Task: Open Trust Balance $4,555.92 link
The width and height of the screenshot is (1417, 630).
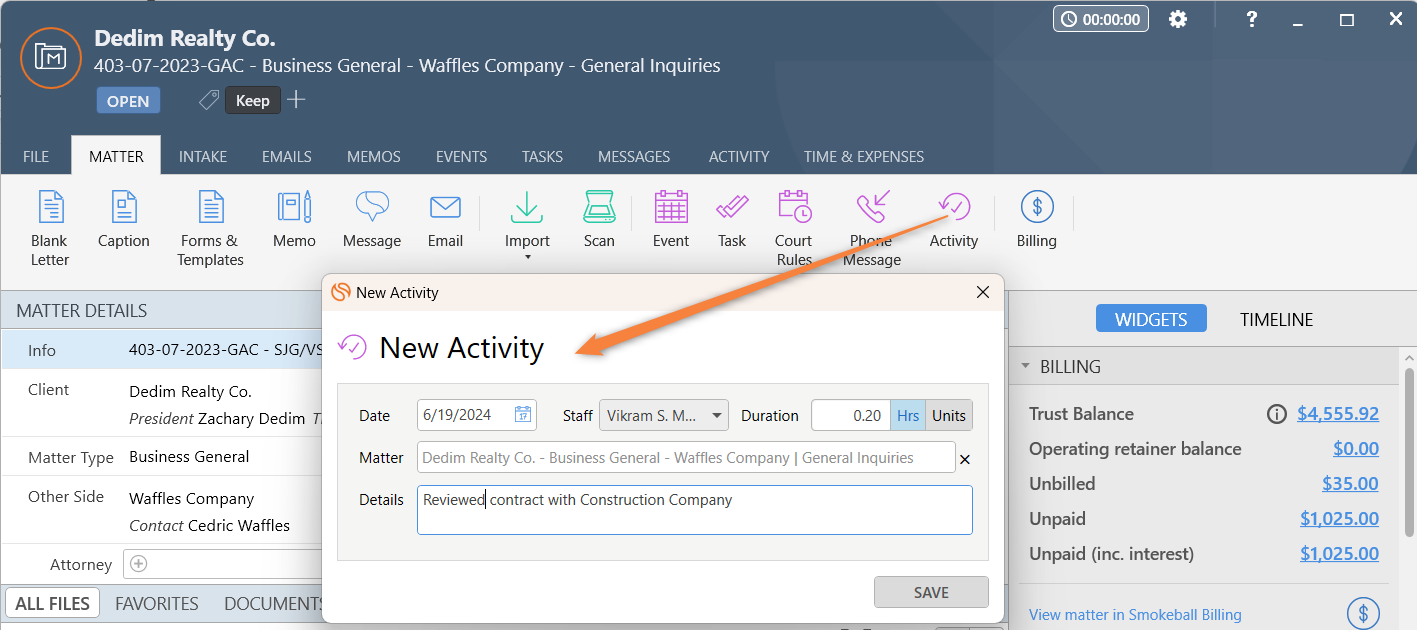Action: click(1338, 414)
